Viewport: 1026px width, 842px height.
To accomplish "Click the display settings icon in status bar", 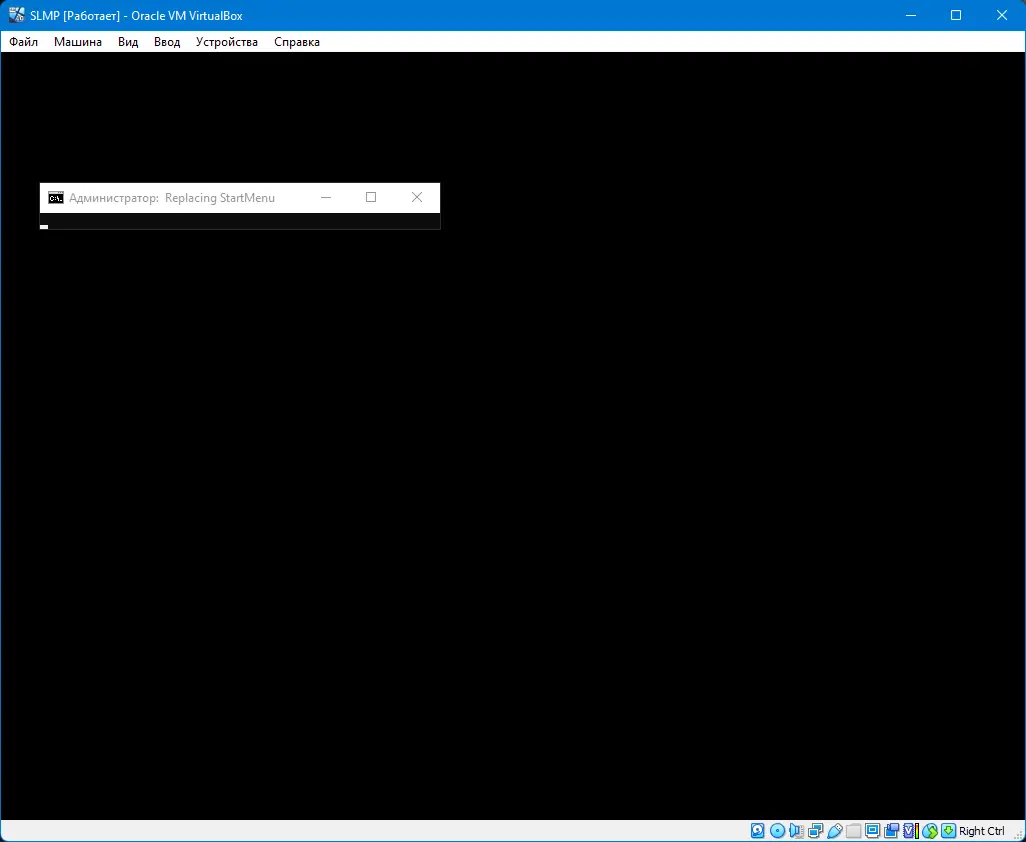I will [871, 830].
